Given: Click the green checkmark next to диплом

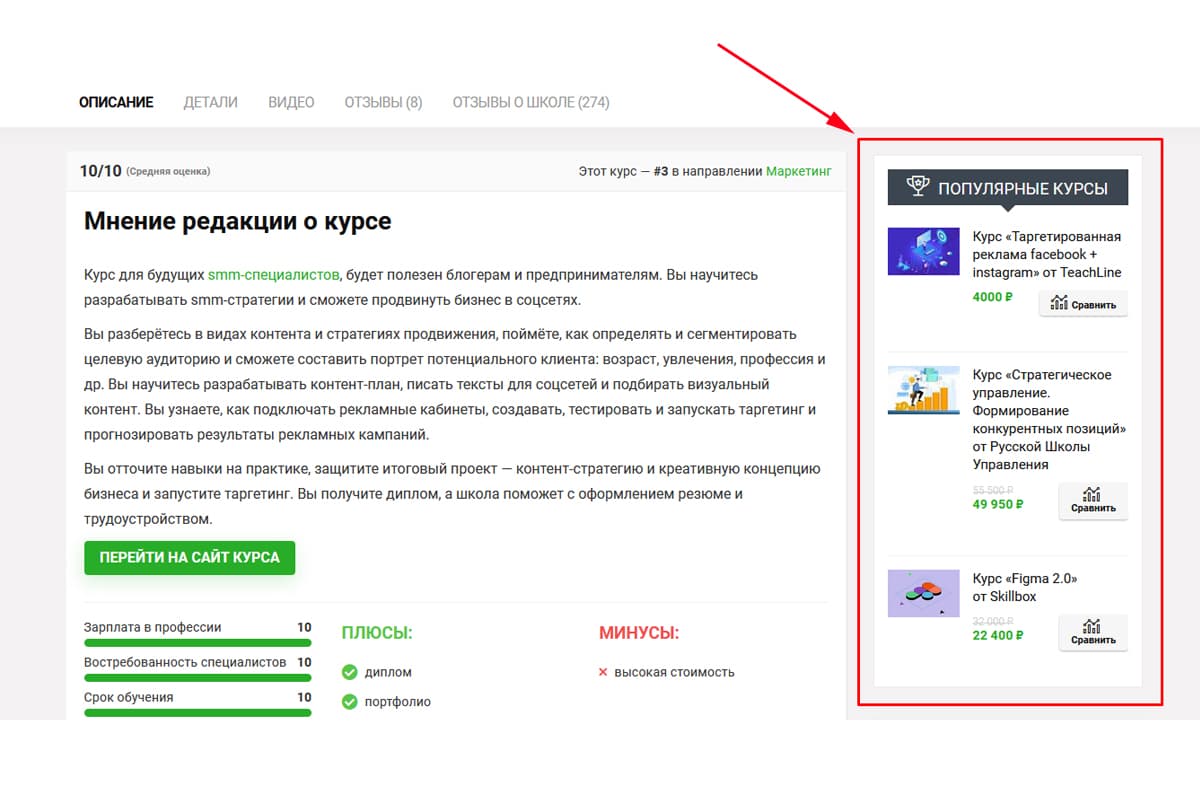Looking at the screenshot, I should [349, 672].
